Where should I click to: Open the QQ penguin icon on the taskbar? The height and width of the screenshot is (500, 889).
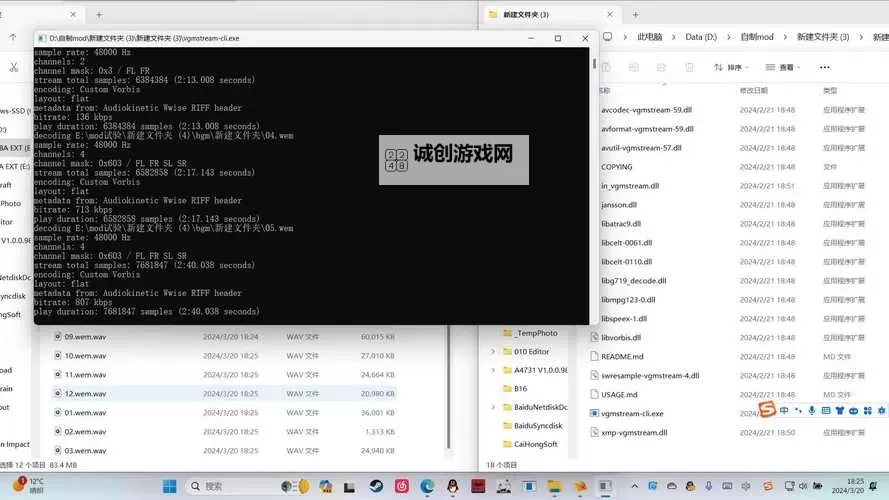click(453, 486)
